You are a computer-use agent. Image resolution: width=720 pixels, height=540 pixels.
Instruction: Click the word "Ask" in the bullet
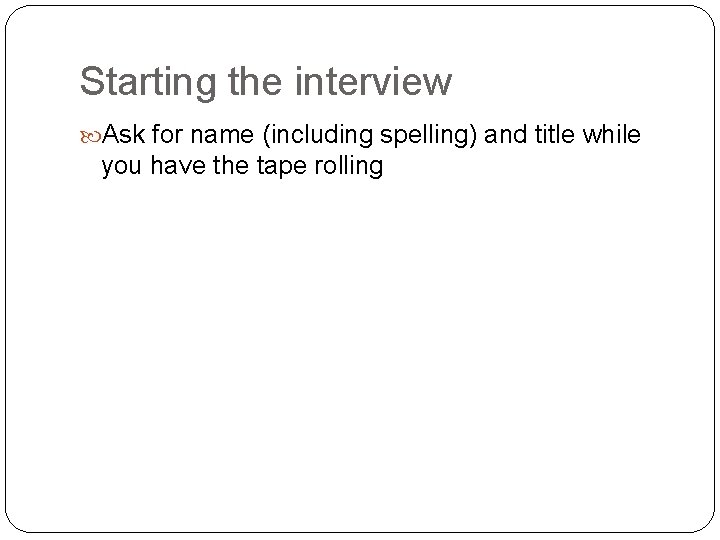click(124, 135)
